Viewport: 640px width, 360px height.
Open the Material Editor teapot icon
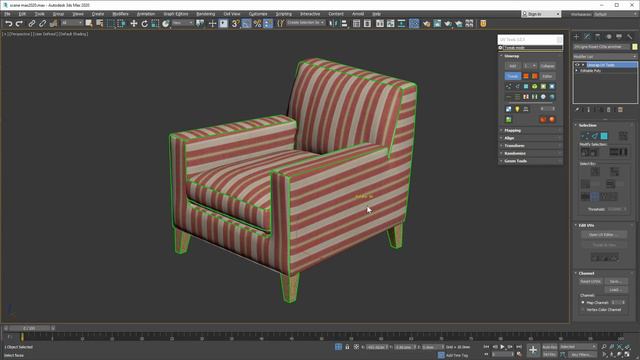(427, 24)
